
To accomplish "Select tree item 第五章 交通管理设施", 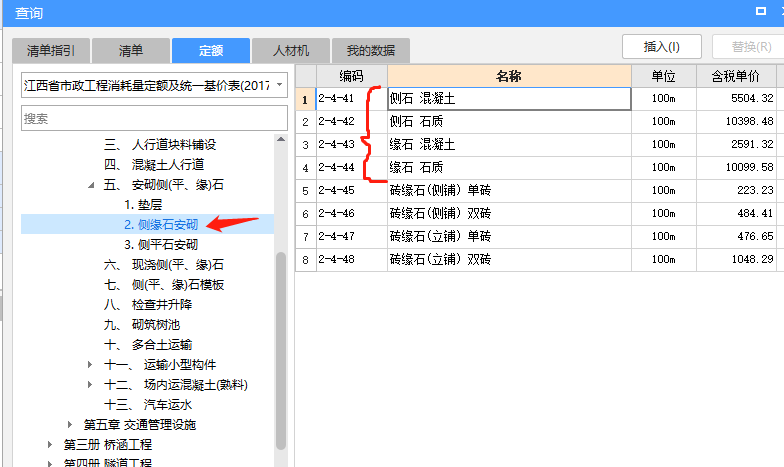I will click(x=140, y=424).
